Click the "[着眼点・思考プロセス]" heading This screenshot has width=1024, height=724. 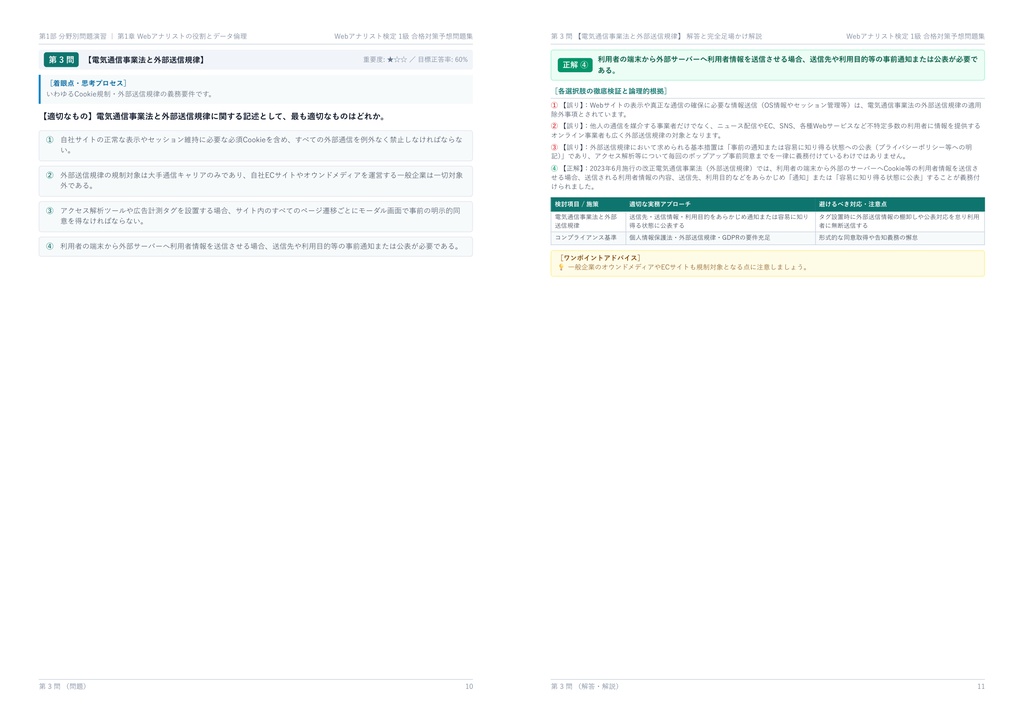[x=88, y=83]
